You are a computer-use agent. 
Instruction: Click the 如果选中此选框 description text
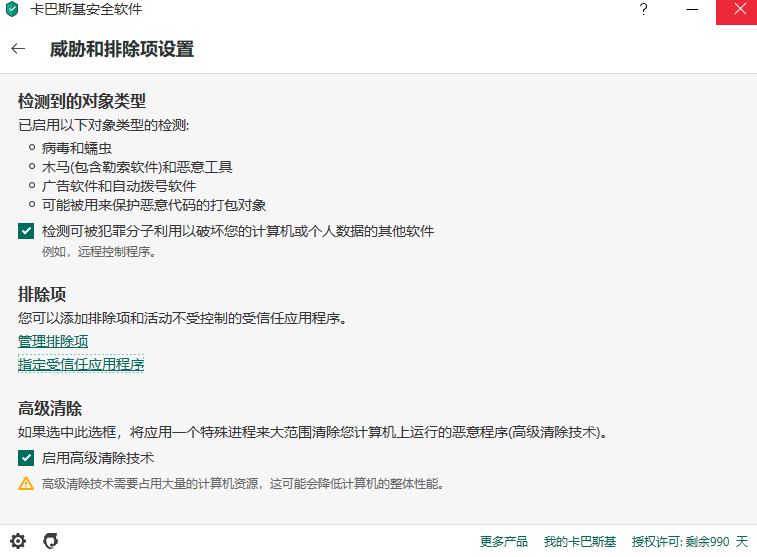[x=312, y=432]
